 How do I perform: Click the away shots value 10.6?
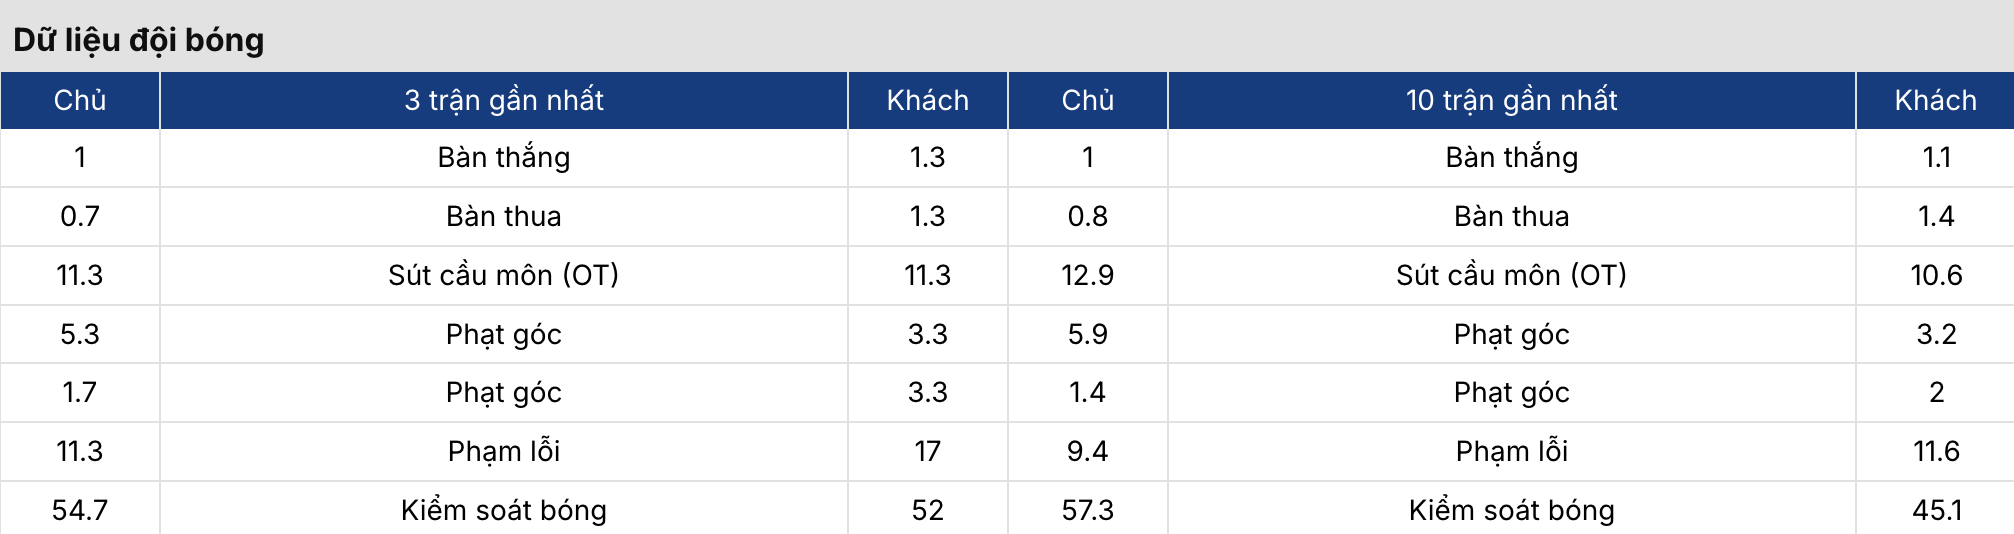1936,275
